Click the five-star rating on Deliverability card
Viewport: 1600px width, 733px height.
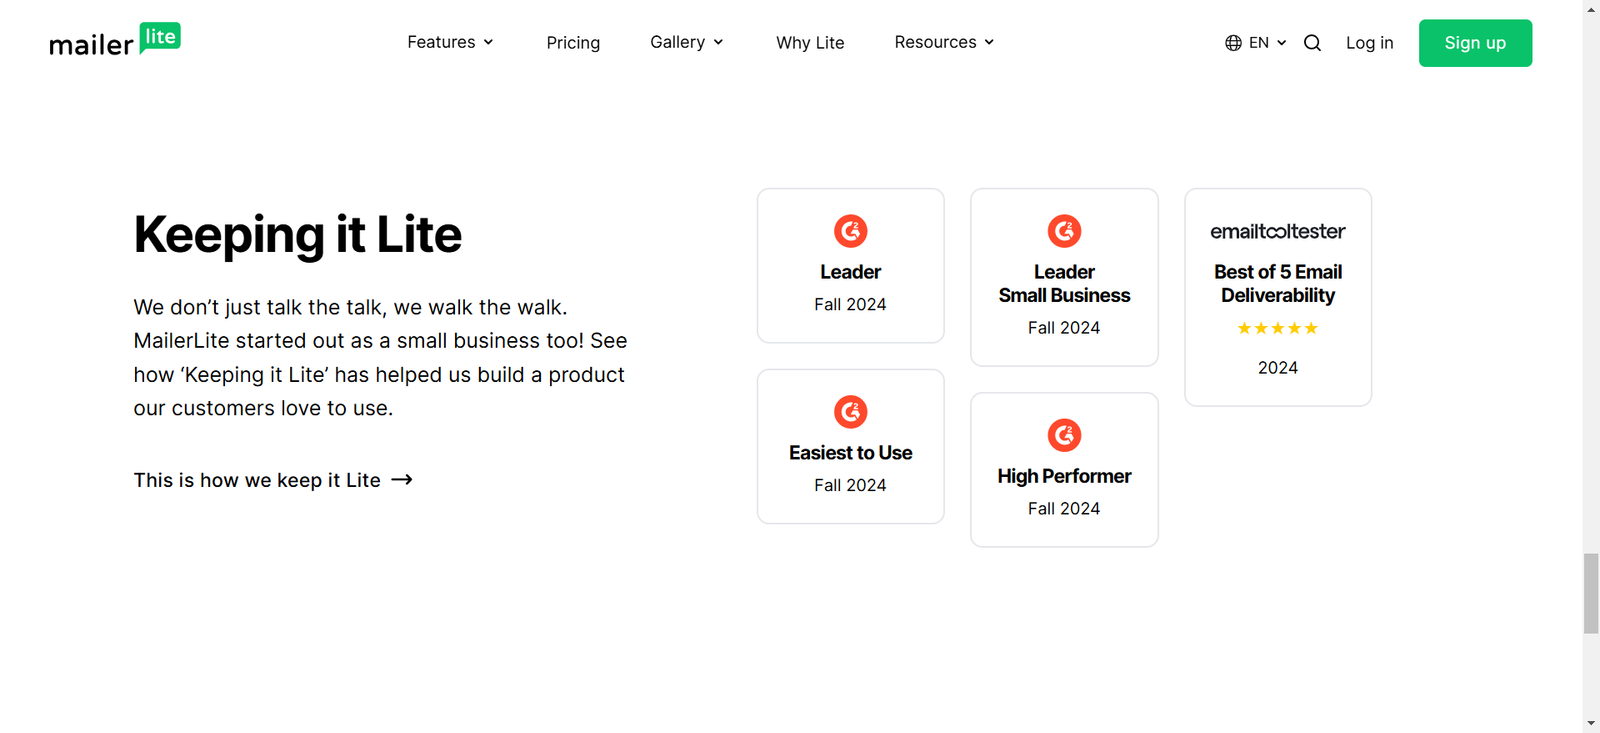(1278, 328)
